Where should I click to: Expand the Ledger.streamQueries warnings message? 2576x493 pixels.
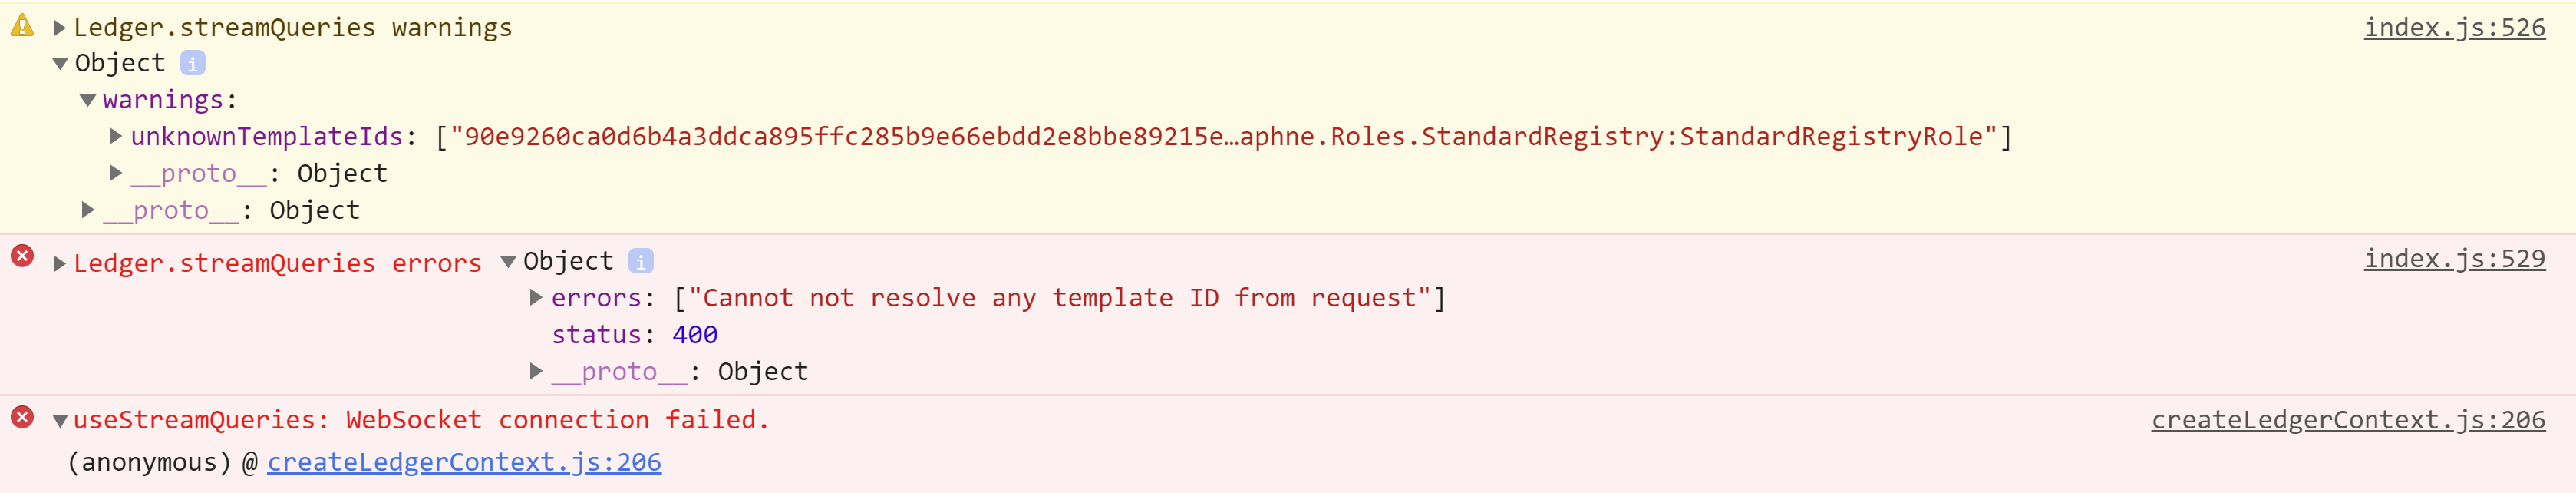[x=60, y=28]
